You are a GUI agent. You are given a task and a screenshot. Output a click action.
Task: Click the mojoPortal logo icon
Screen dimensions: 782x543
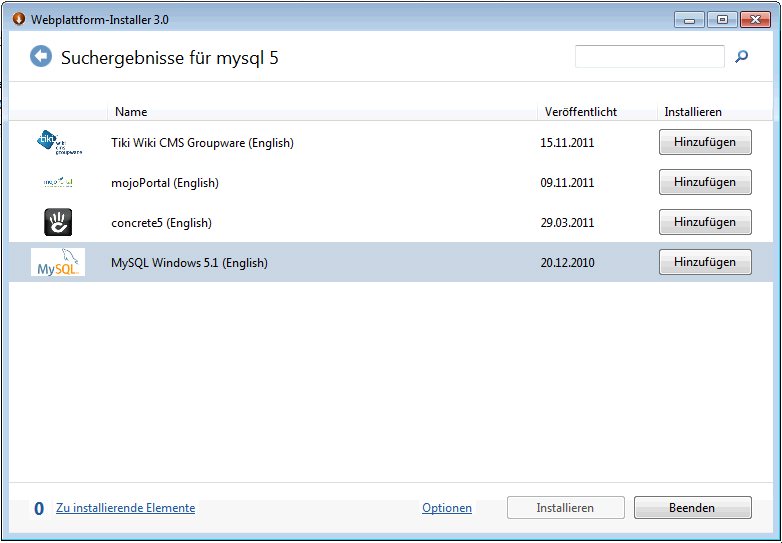(x=58, y=183)
